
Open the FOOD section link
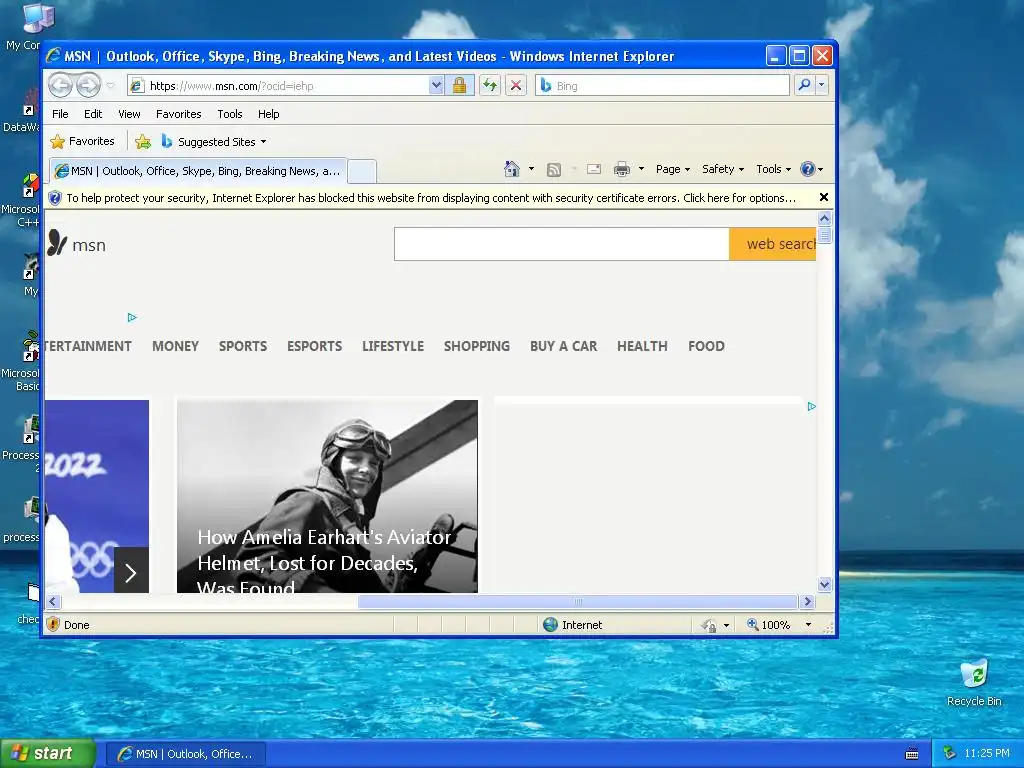click(706, 346)
